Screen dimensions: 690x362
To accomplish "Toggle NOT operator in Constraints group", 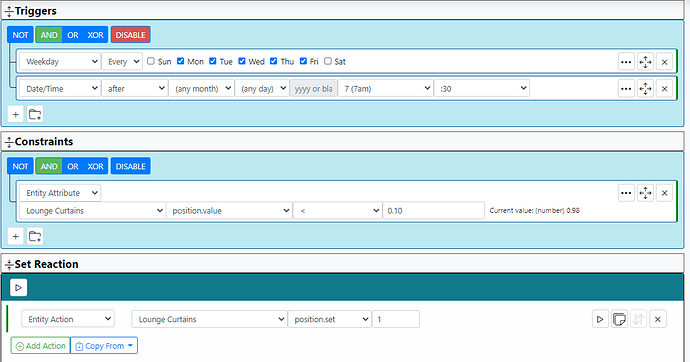I will [x=20, y=166].
